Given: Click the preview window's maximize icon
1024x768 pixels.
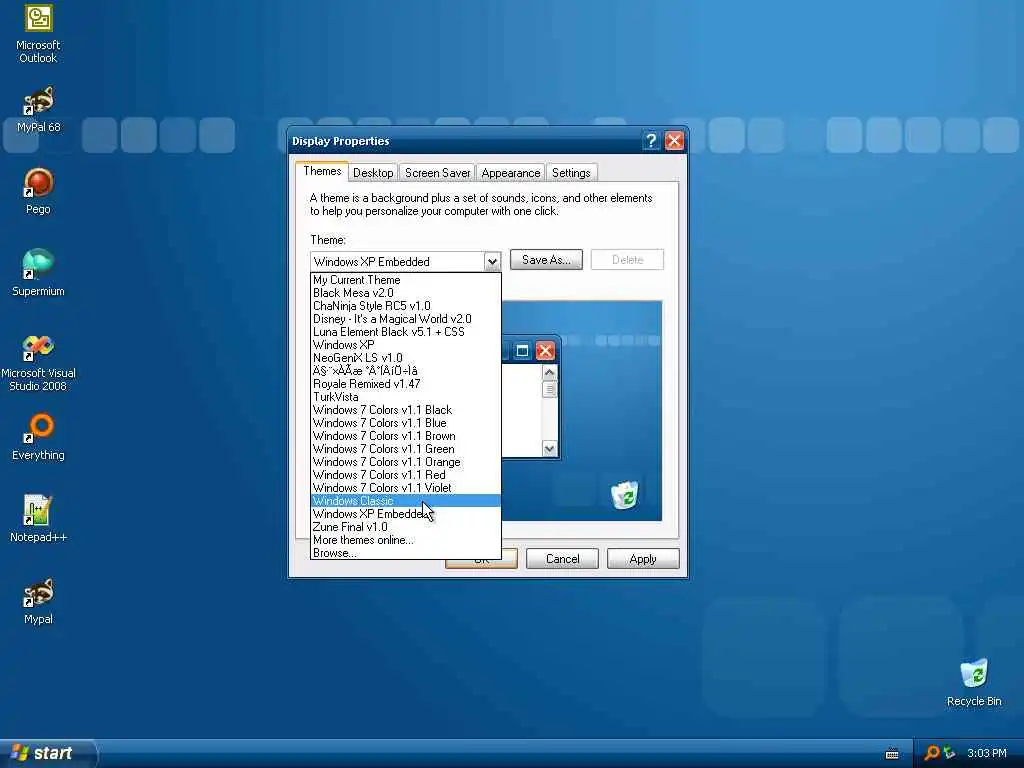Looking at the screenshot, I should tap(522, 351).
